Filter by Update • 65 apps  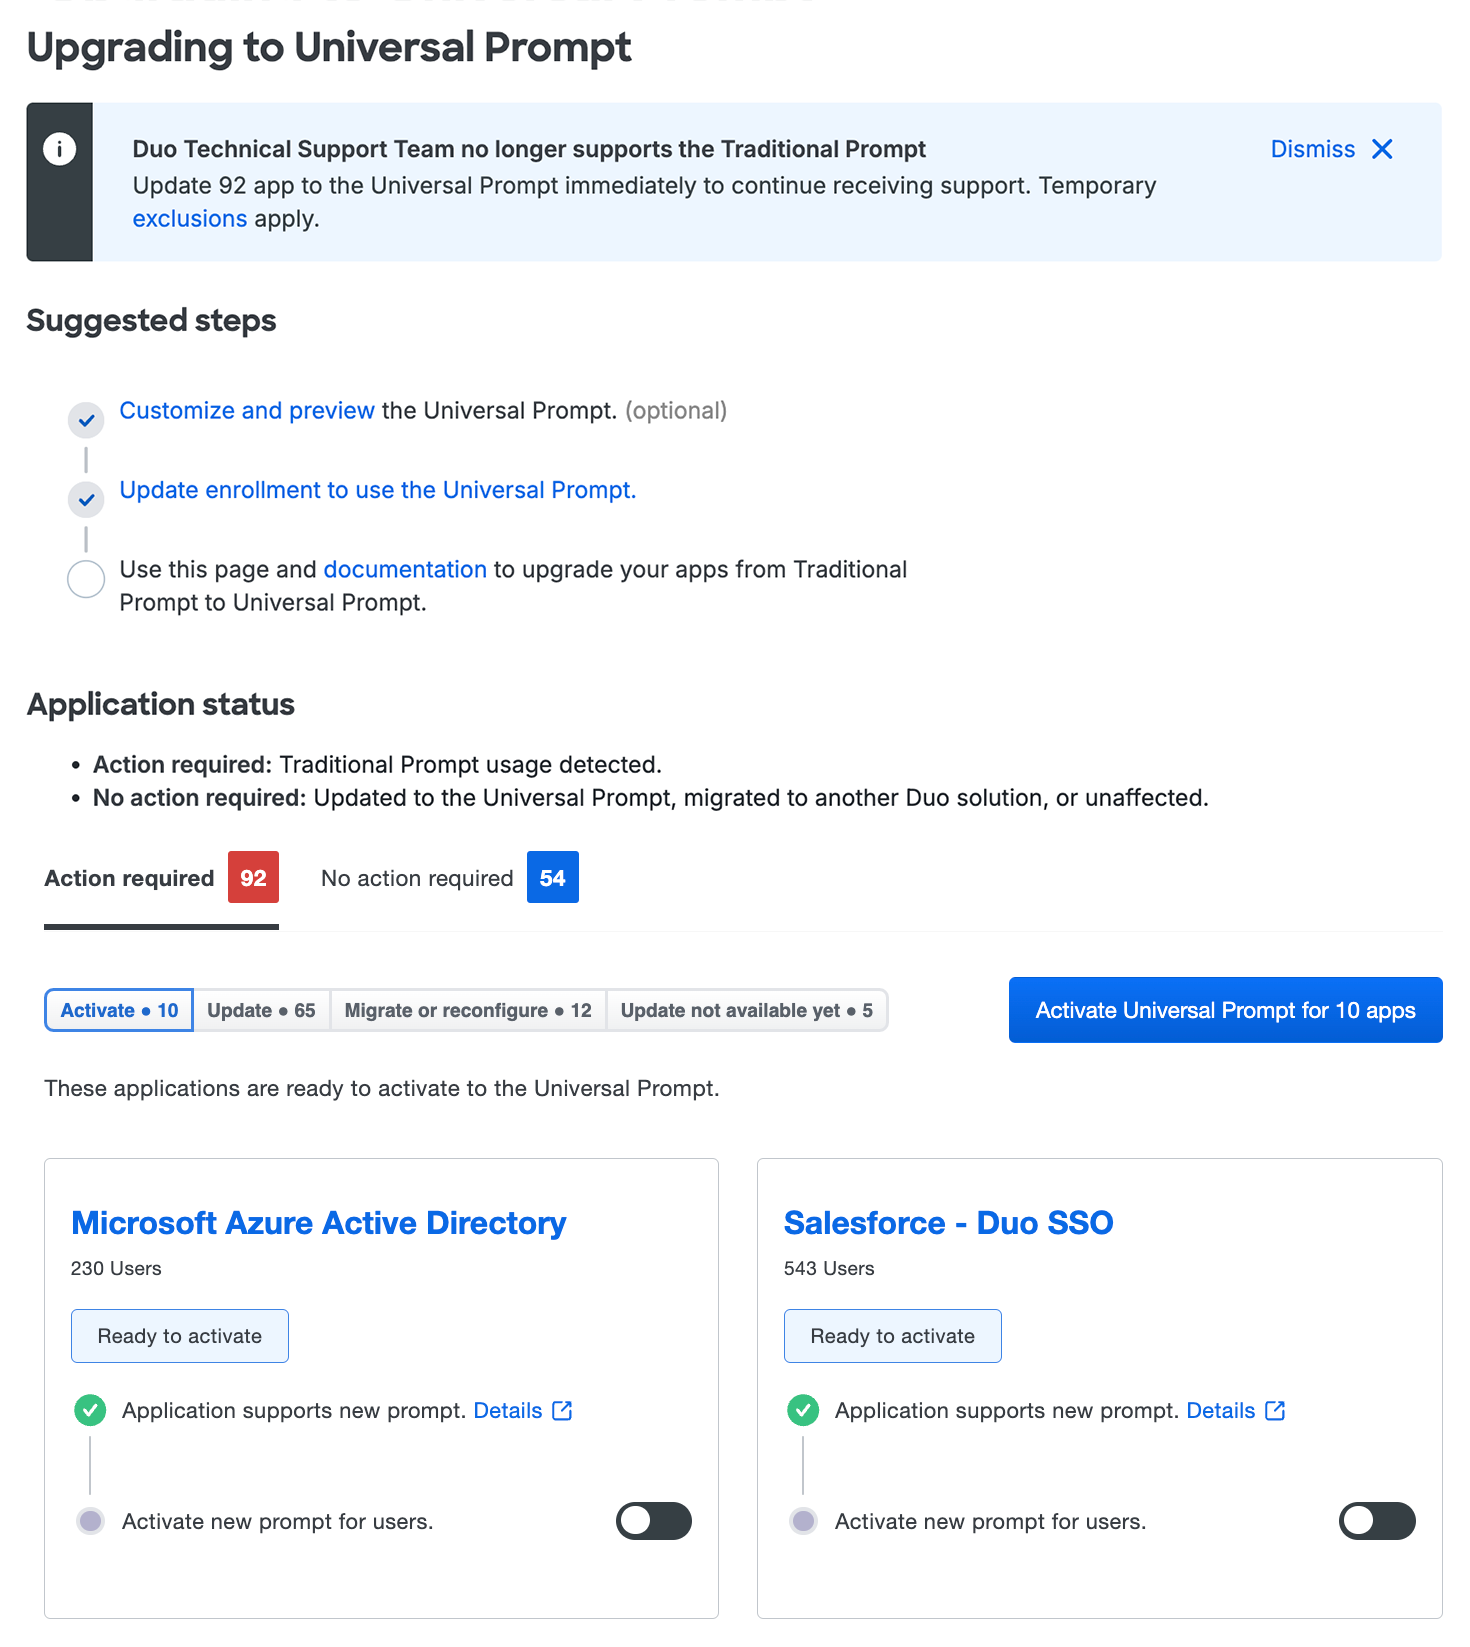pyautogui.click(x=261, y=1010)
